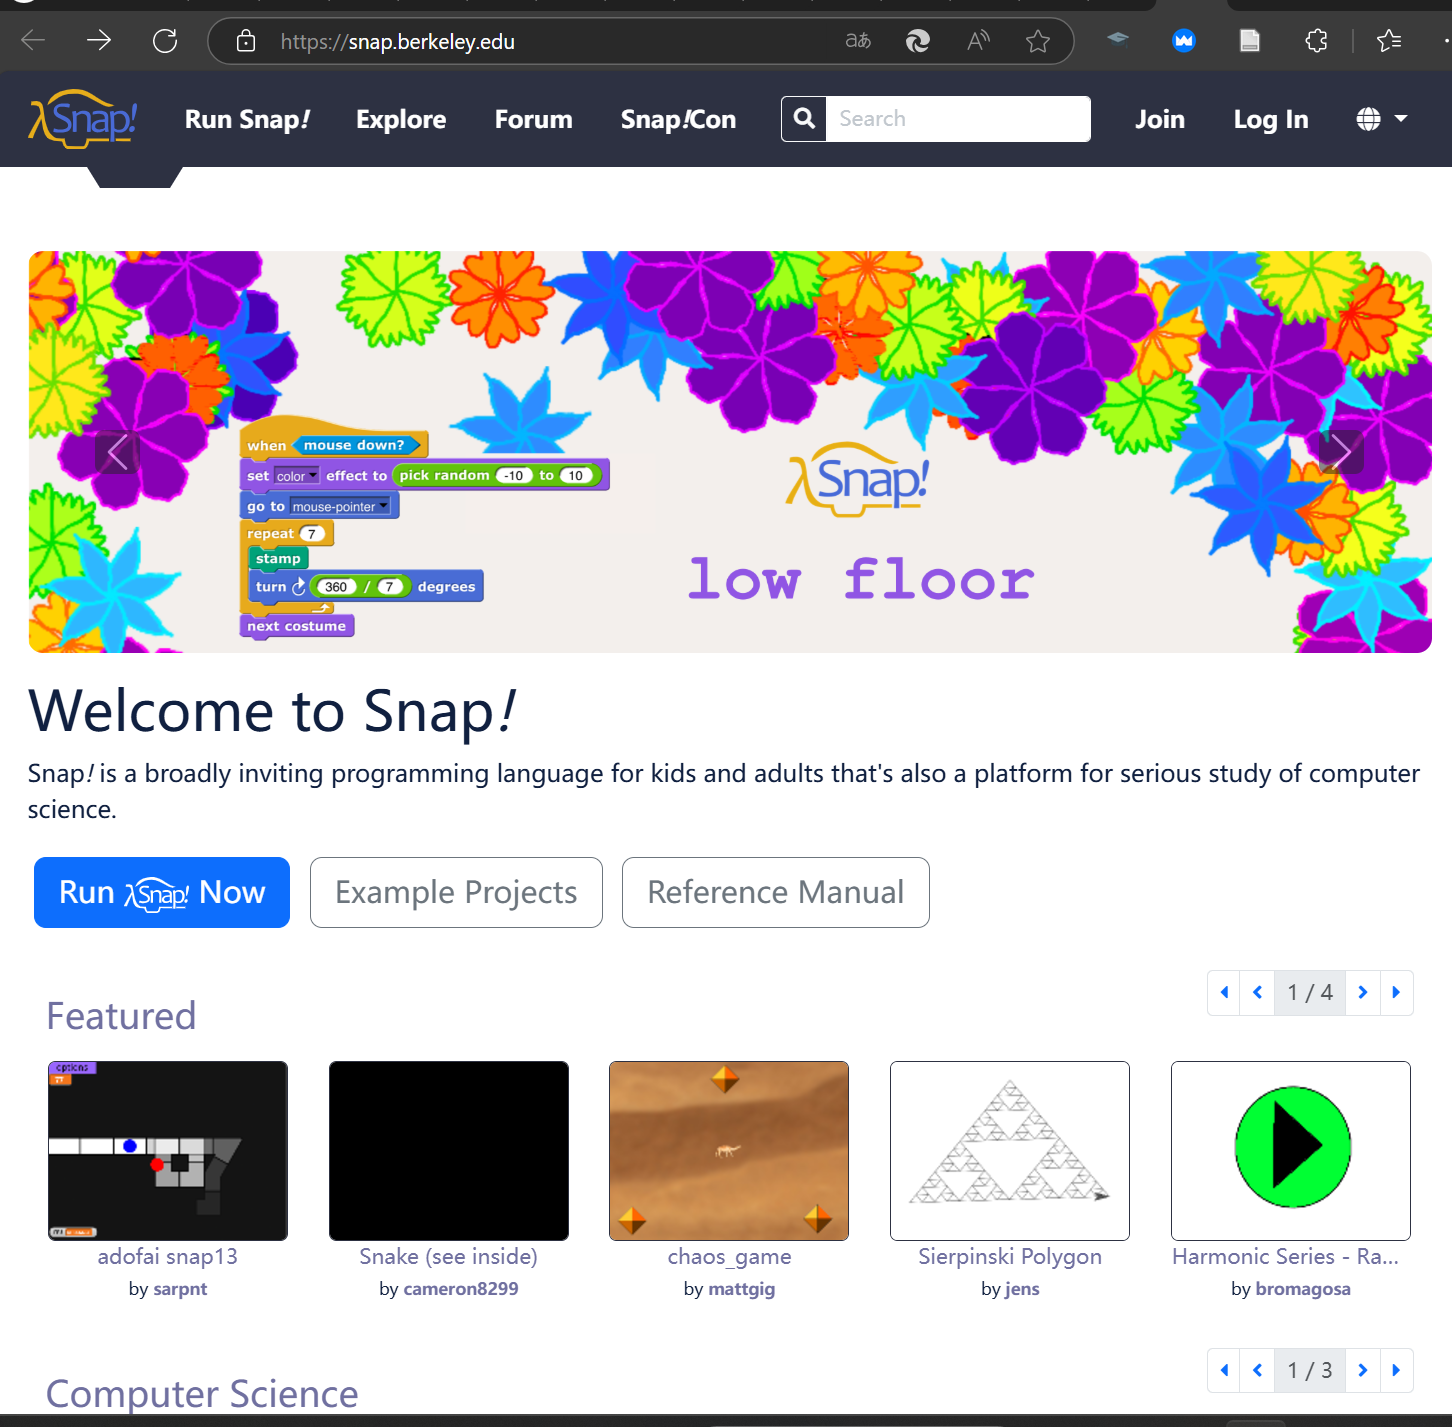Screen dimensions: 1452x1427
Task: Visit author jens's profile
Action: [x=1022, y=1289]
